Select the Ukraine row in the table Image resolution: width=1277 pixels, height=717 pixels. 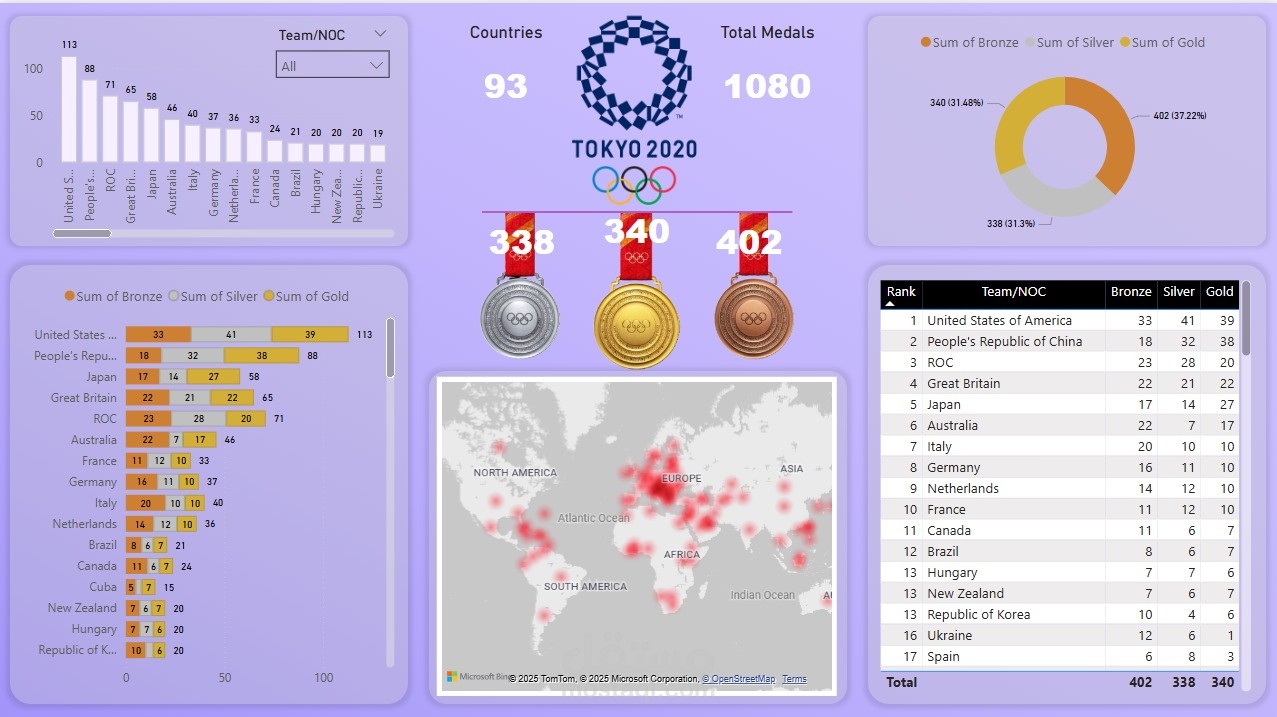(x=1059, y=635)
